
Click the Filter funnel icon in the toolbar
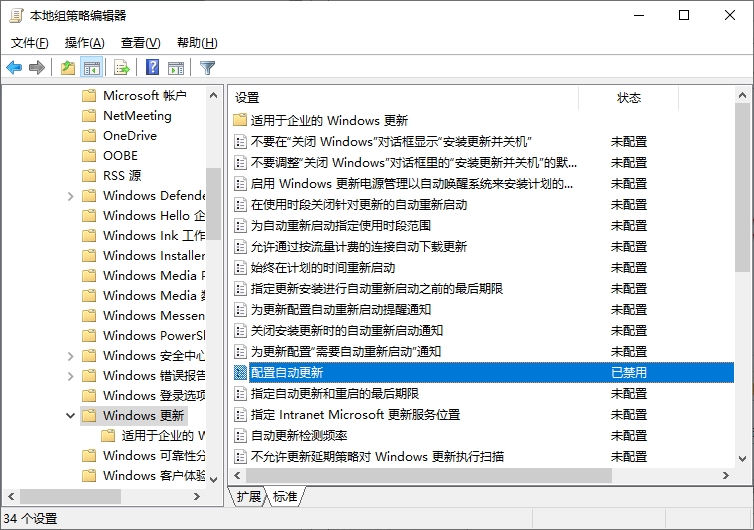[207, 68]
